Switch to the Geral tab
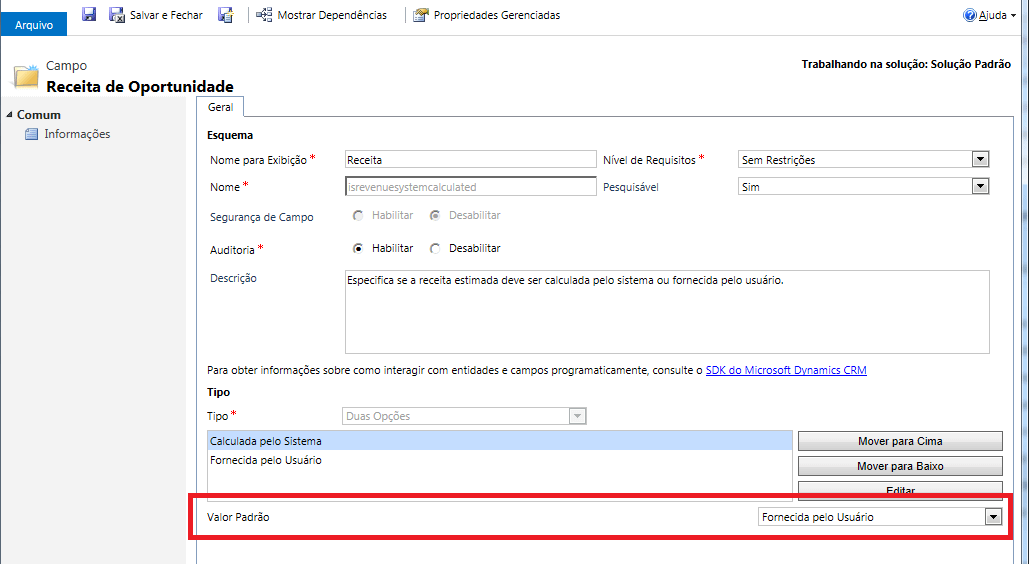 tap(220, 107)
